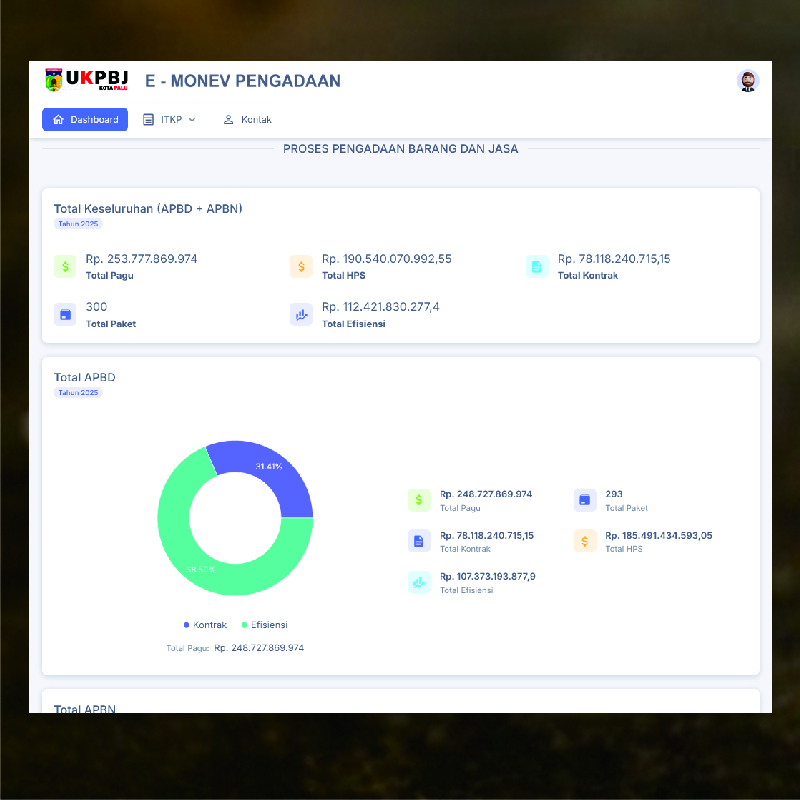This screenshot has height=800, width=800.
Task: Click the APBD Total Paket icon showing 293
Action: 585,500
